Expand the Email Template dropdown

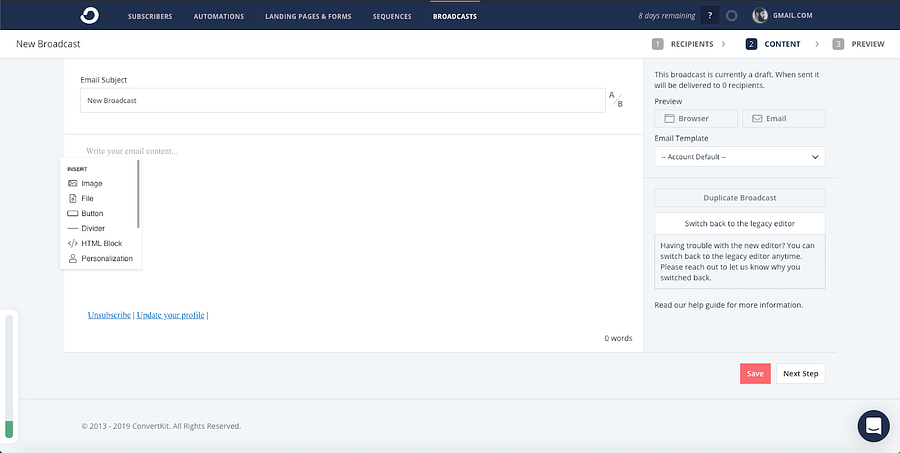tap(740, 157)
